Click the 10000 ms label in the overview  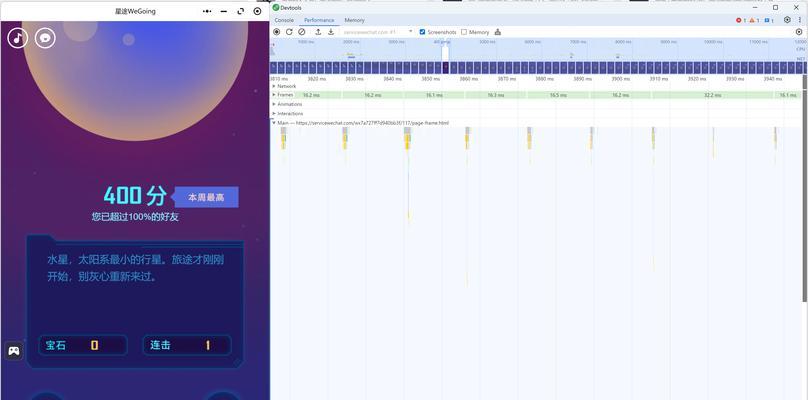pyautogui.click(x=713, y=41)
